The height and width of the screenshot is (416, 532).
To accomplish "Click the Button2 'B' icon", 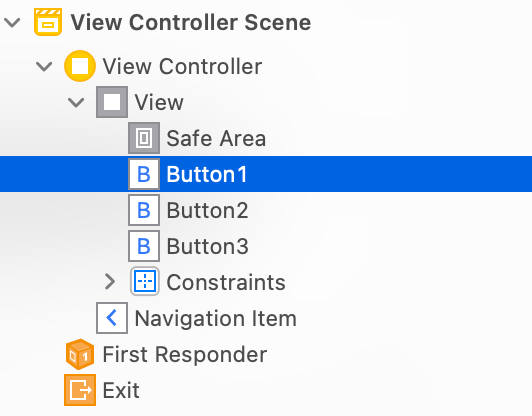I will tap(144, 210).
